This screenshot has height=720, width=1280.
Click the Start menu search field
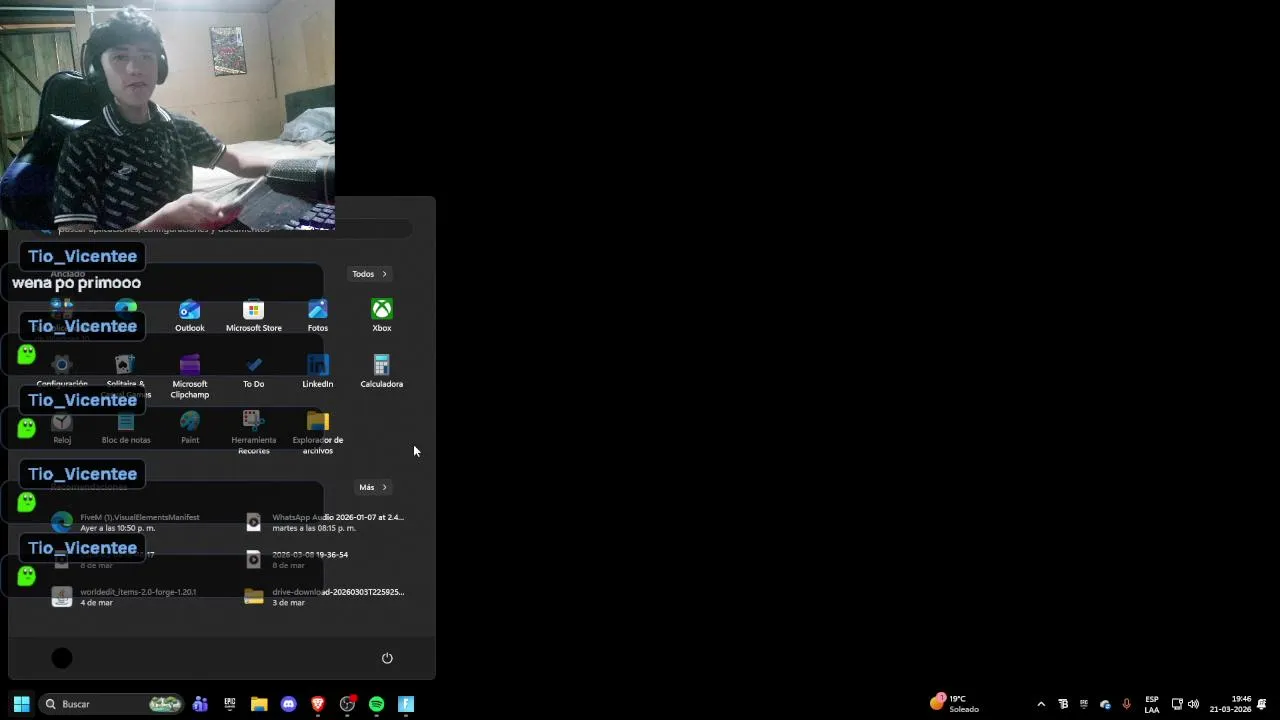point(225,229)
